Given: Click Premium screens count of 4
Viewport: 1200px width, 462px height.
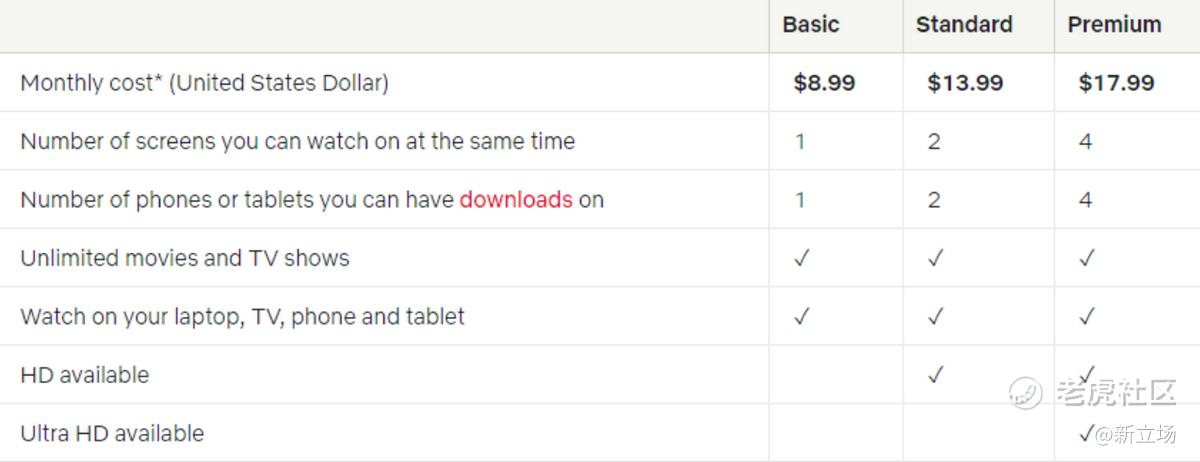Looking at the screenshot, I should coord(1085,141).
